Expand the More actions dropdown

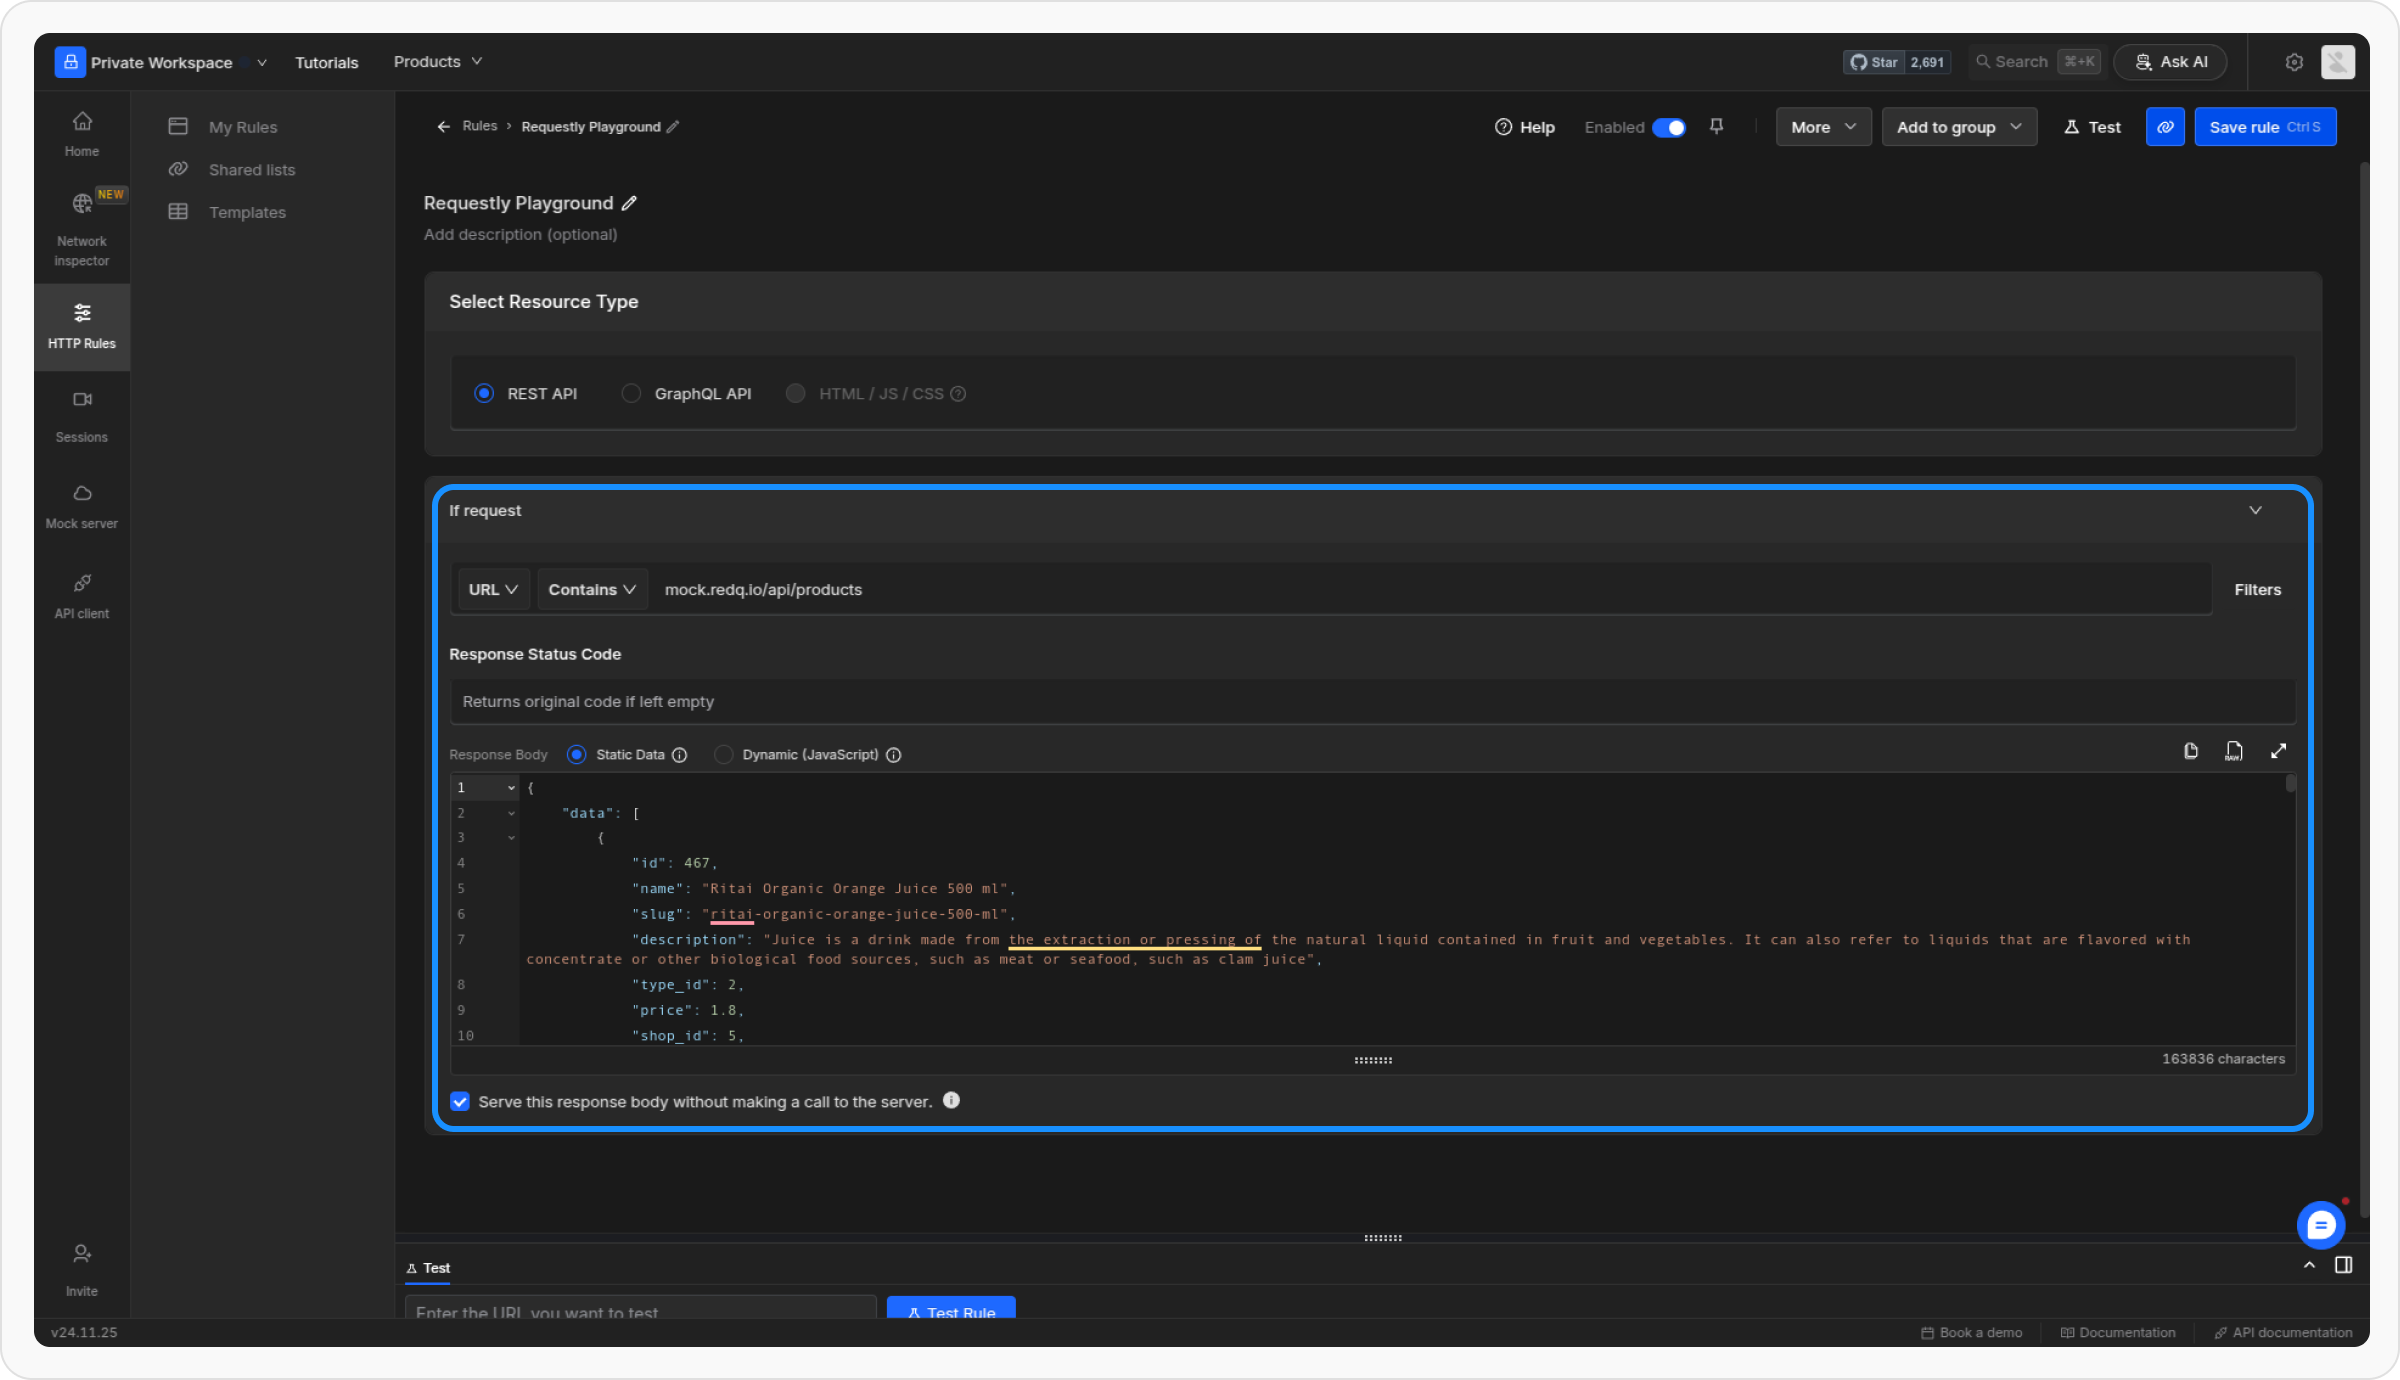(1822, 127)
